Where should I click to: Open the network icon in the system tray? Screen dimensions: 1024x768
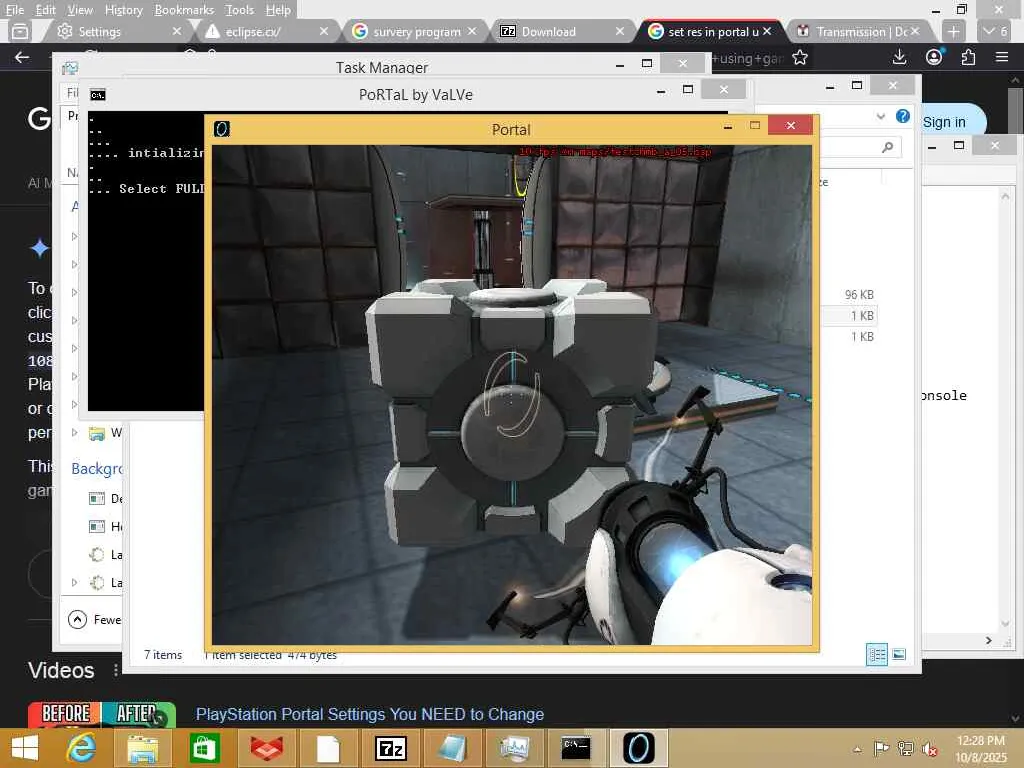pos(905,748)
